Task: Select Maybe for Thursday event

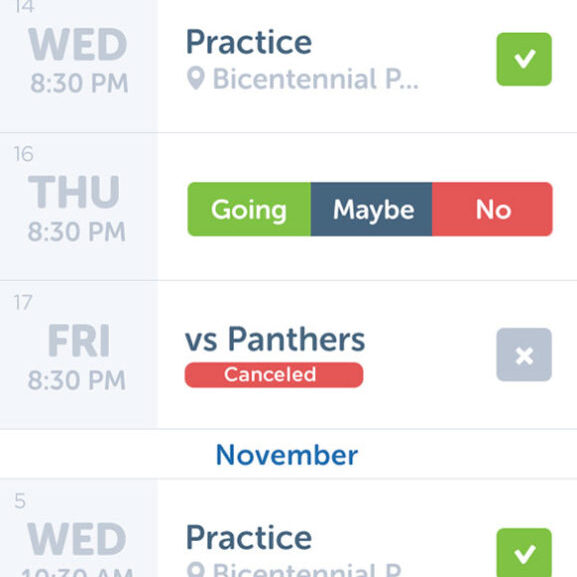Action: [371, 209]
